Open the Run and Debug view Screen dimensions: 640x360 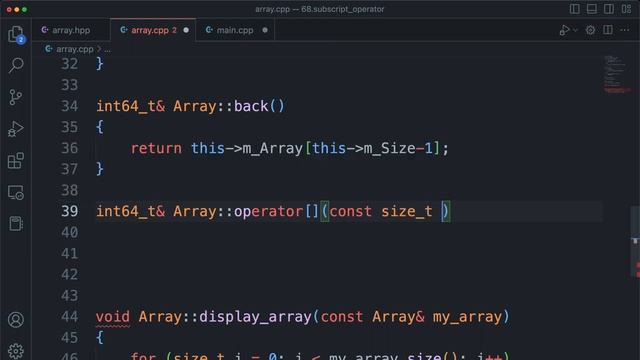tap(16, 129)
